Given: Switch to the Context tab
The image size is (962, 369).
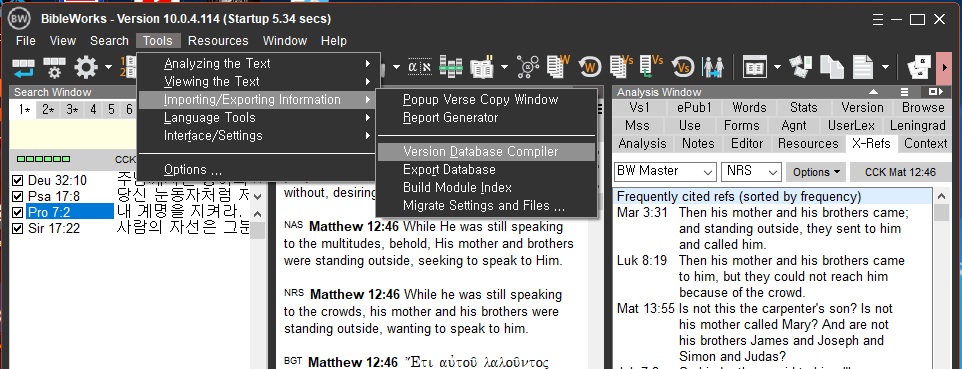Looking at the screenshot, I should coord(925,144).
